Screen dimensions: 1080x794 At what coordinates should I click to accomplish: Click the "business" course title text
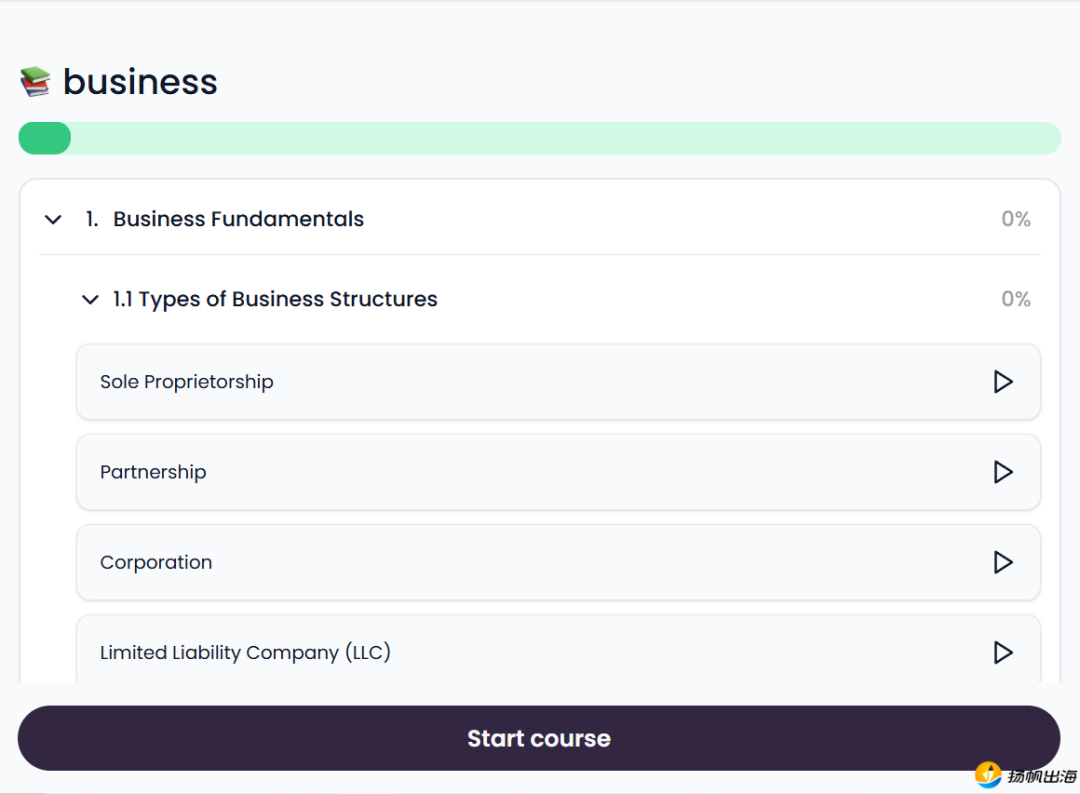(x=140, y=82)
